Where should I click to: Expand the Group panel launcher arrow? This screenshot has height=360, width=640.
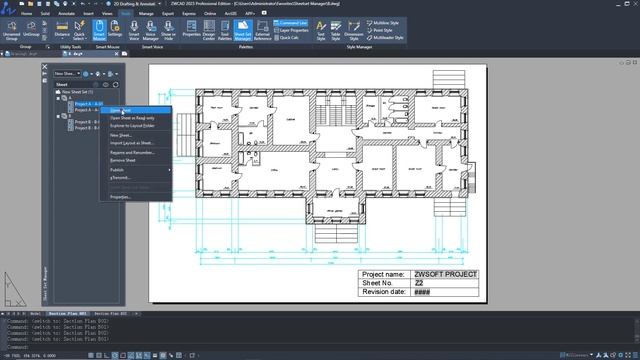[x=48, y=47]
